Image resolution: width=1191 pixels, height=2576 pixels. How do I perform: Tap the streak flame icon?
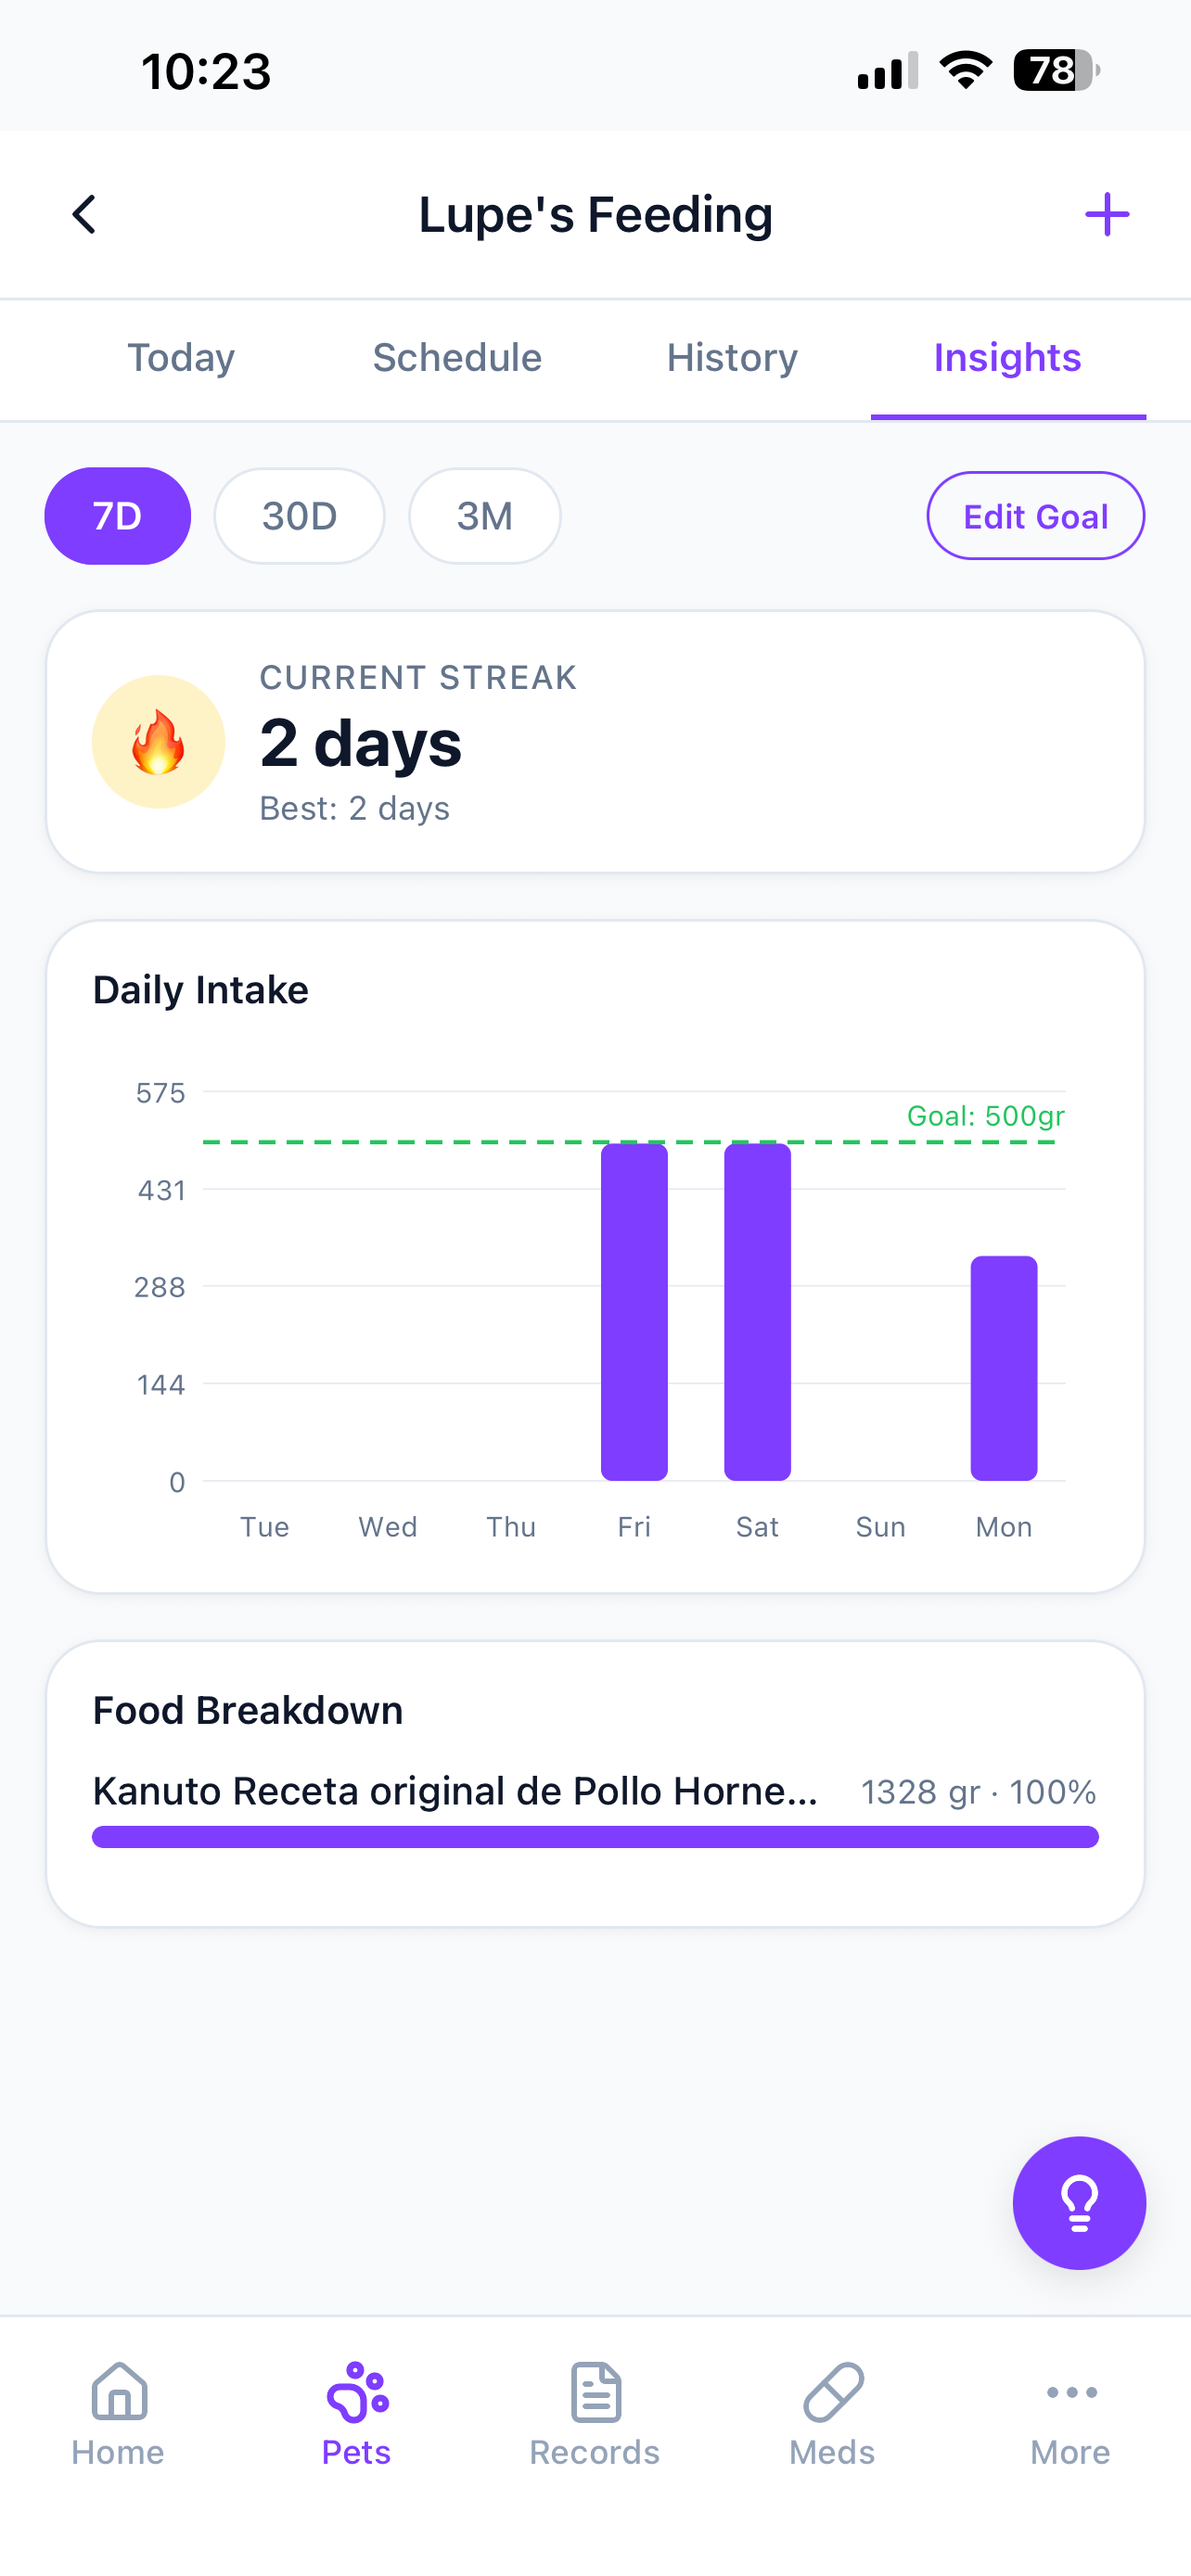tap(158, 742)
